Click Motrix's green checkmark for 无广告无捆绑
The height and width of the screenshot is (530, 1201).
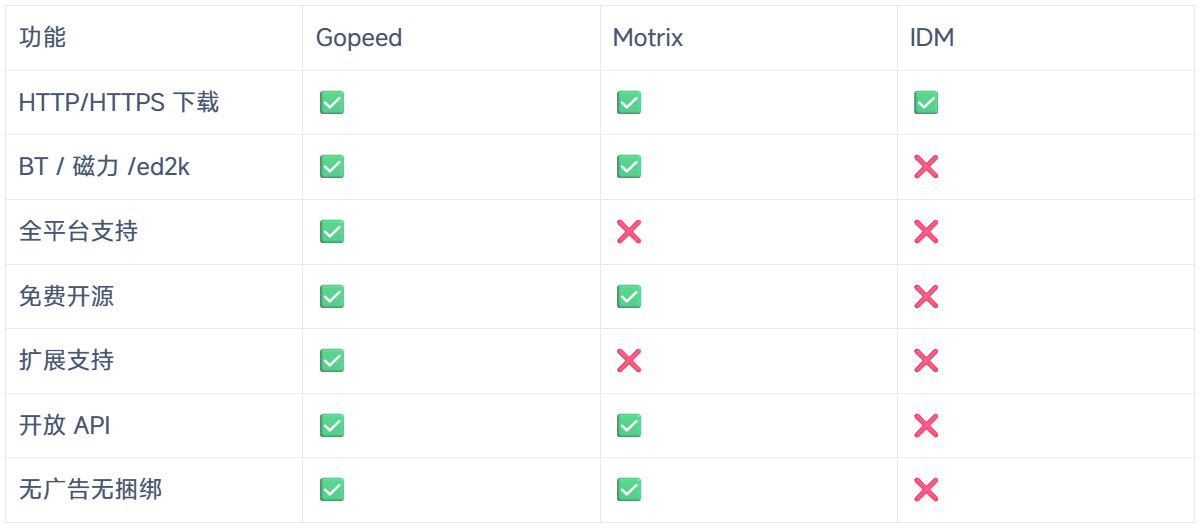coord(629,490)
